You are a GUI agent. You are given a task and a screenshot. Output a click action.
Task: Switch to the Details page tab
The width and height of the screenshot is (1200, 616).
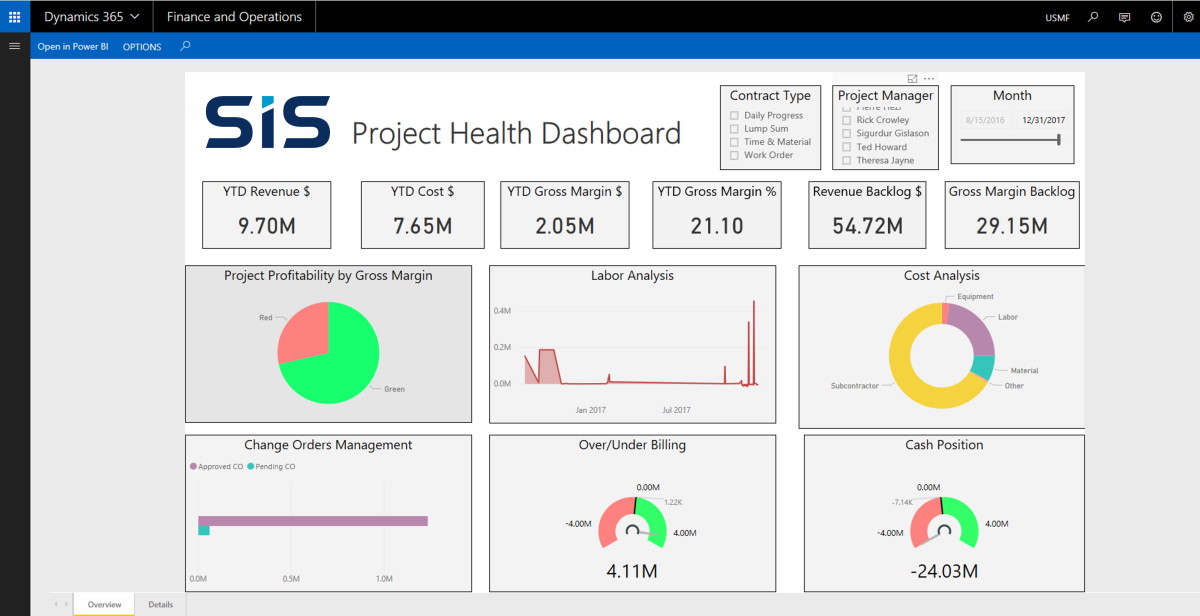click(x=160, y=604)
